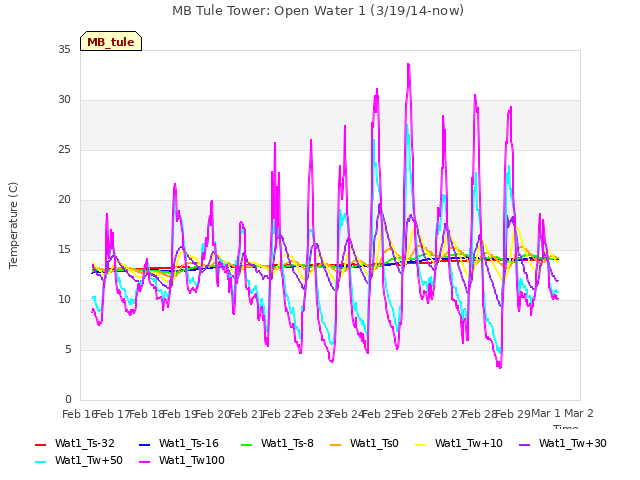640x480 pixels.
Task: Click the y-axis tick value 5
Action: point(68,349)
